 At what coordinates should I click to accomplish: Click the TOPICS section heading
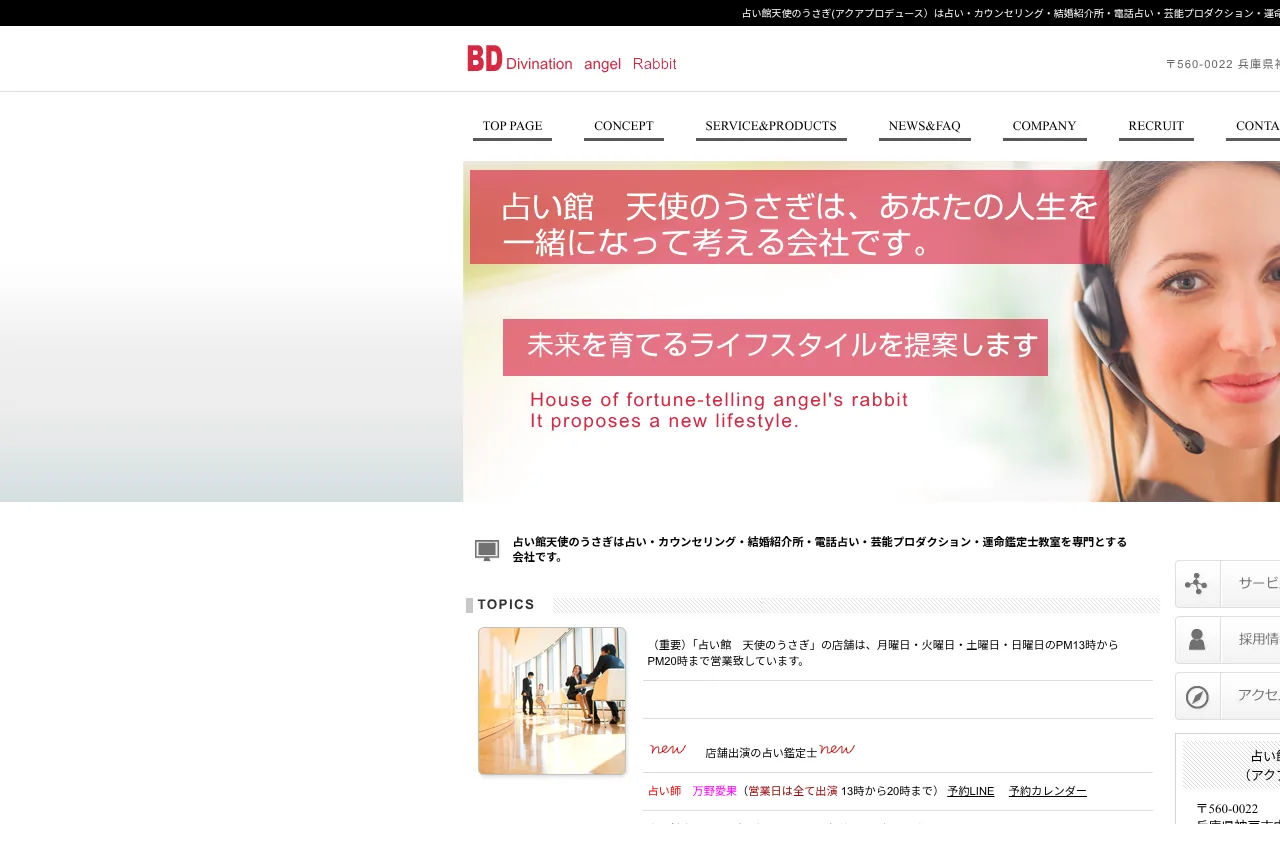[506, 605]
